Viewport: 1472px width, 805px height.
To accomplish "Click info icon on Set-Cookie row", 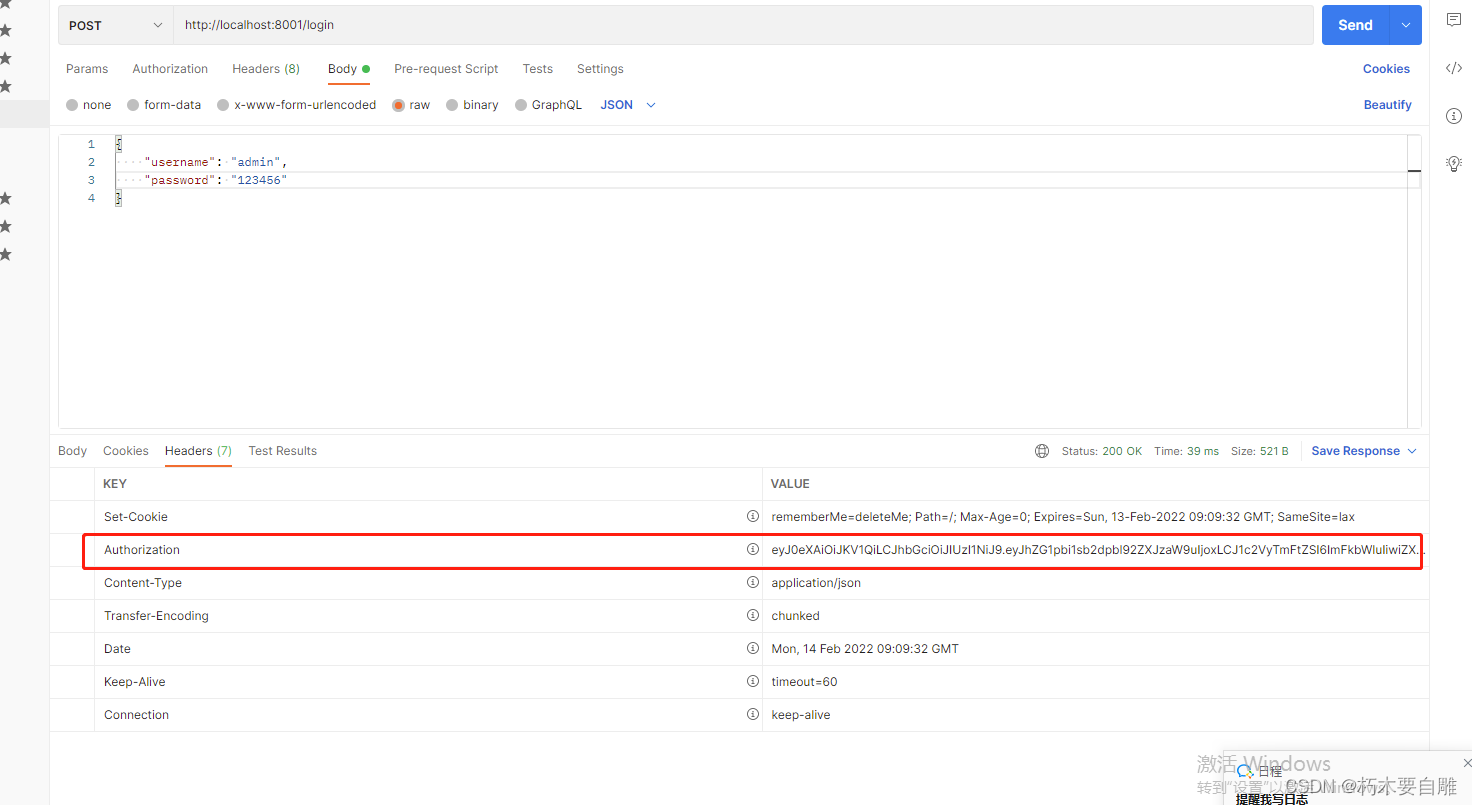I will coord(753,516).
